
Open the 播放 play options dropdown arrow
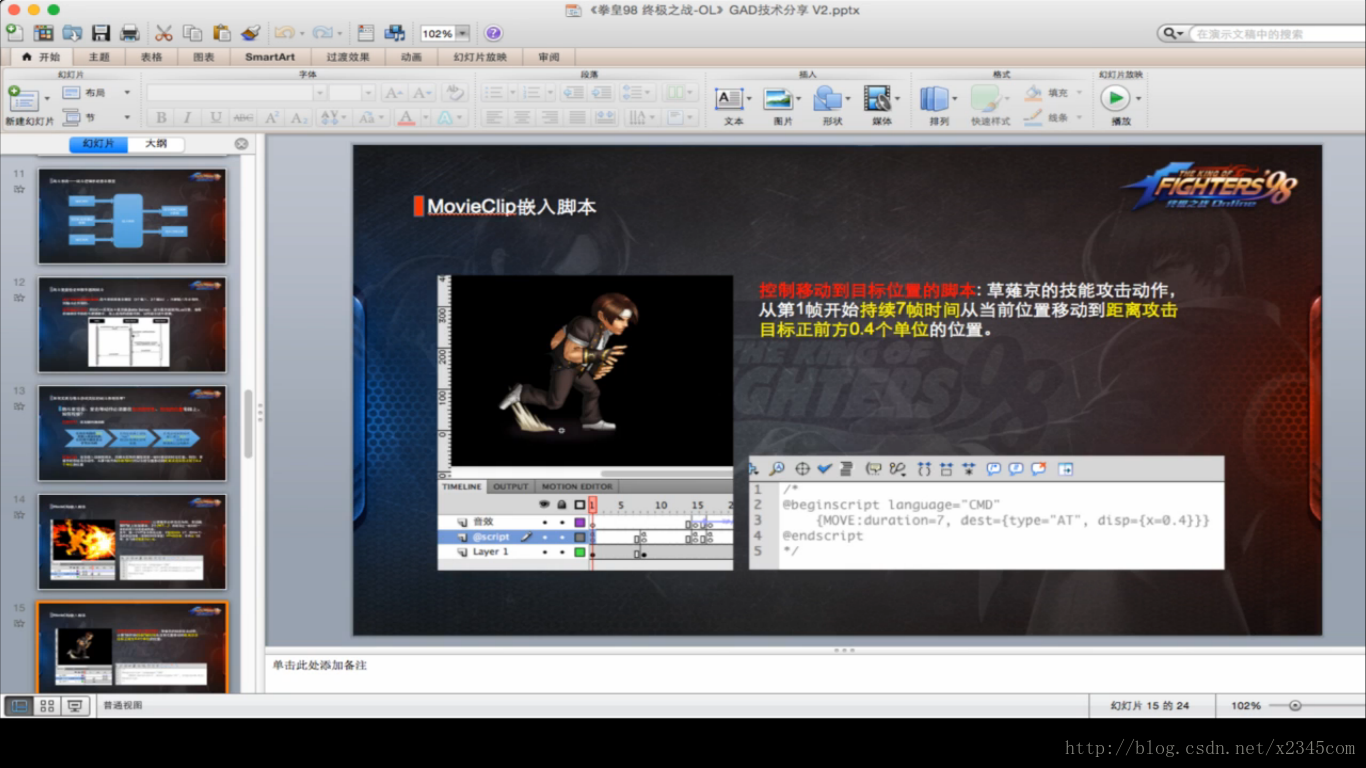[1138, 98]
